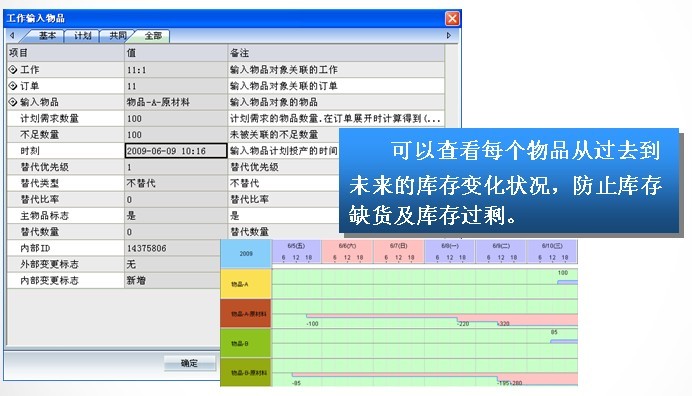Select the 全部 tab
This screenshot has height=396, width=692.
(x=153, y=36)
